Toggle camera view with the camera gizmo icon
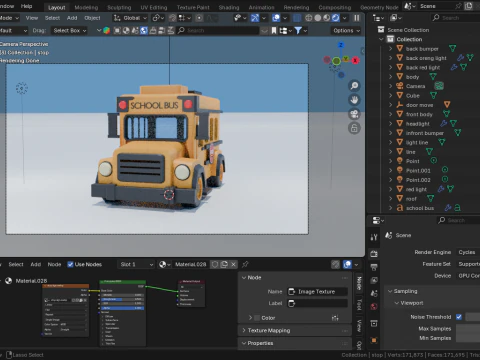 pyautogui.click(x=354, y=114)
